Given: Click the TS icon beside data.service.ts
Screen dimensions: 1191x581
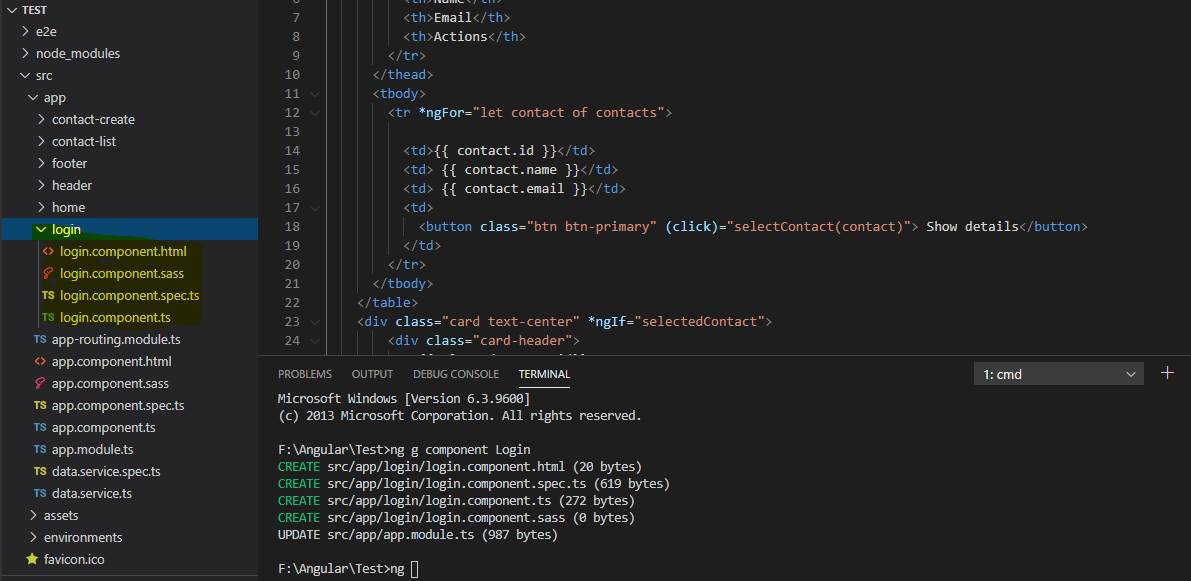Looking at the screenshot, I should point(40,494).
